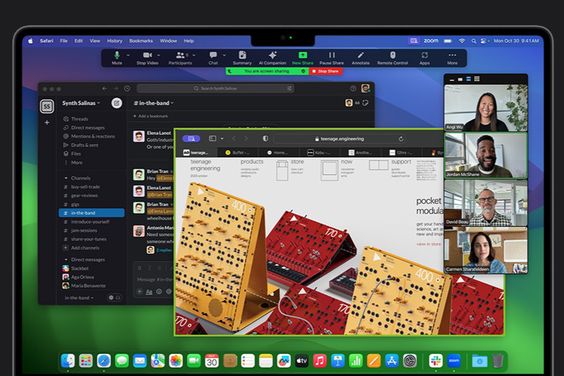The height and width of the screenshot is (376, 564).
Task: Select Jordan McShane's video thumbnail
Action: pyautogui.click(x=486, y=155)
